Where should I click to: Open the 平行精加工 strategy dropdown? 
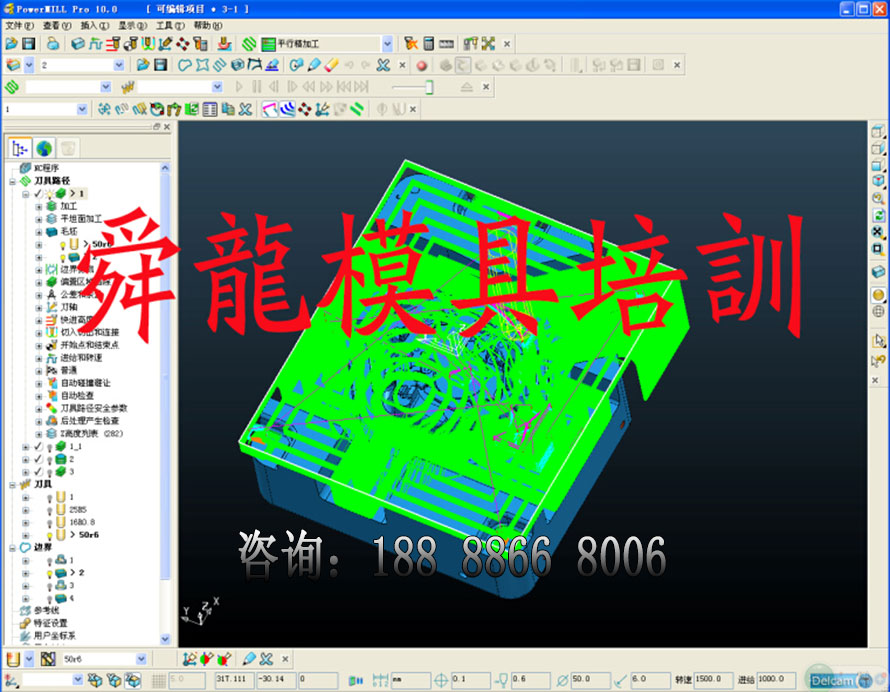(387, 44)
